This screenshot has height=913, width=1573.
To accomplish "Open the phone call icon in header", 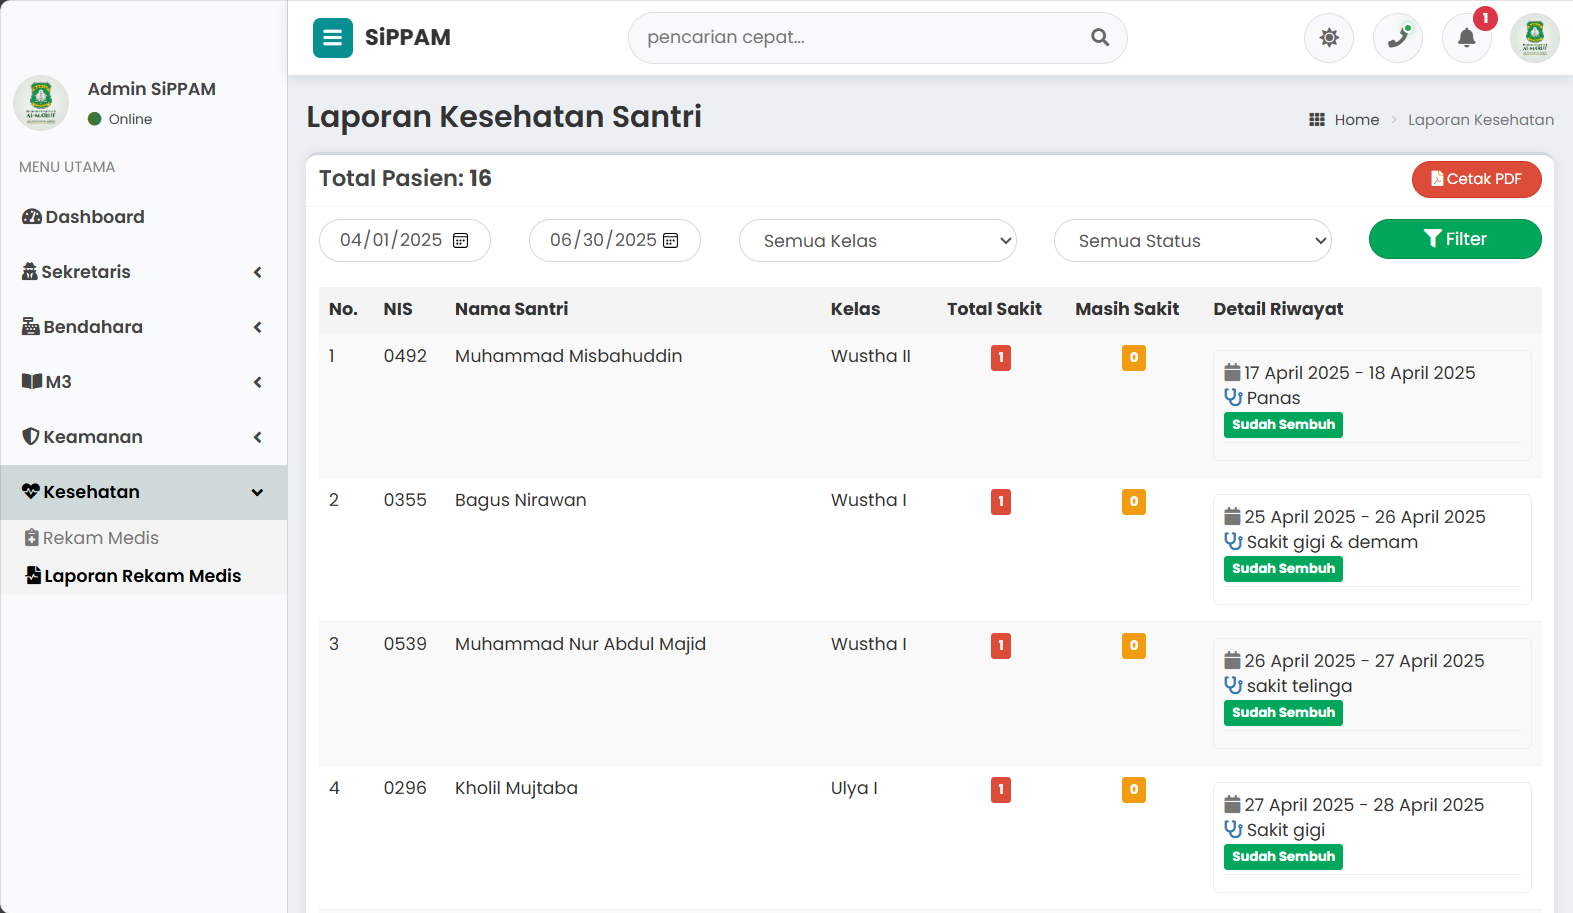I will pos(1397,38).
